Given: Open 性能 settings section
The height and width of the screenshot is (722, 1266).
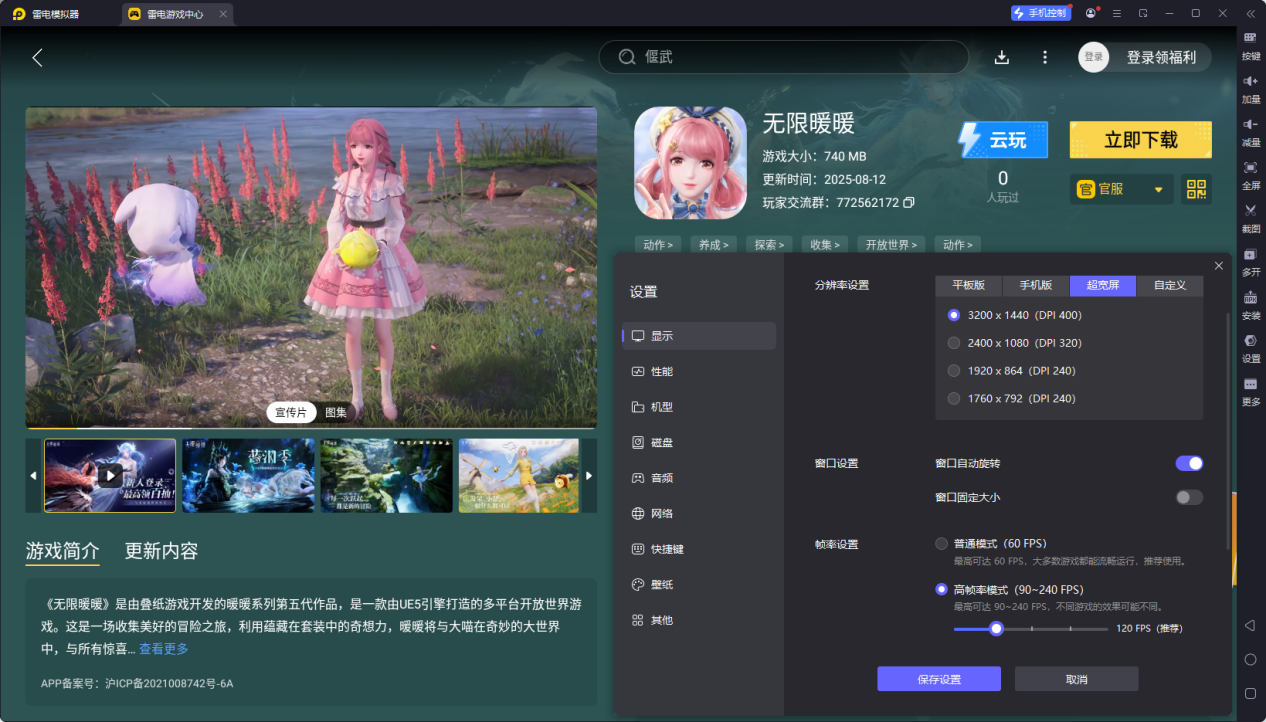Looking at the screenshot, I should (698, 371).
